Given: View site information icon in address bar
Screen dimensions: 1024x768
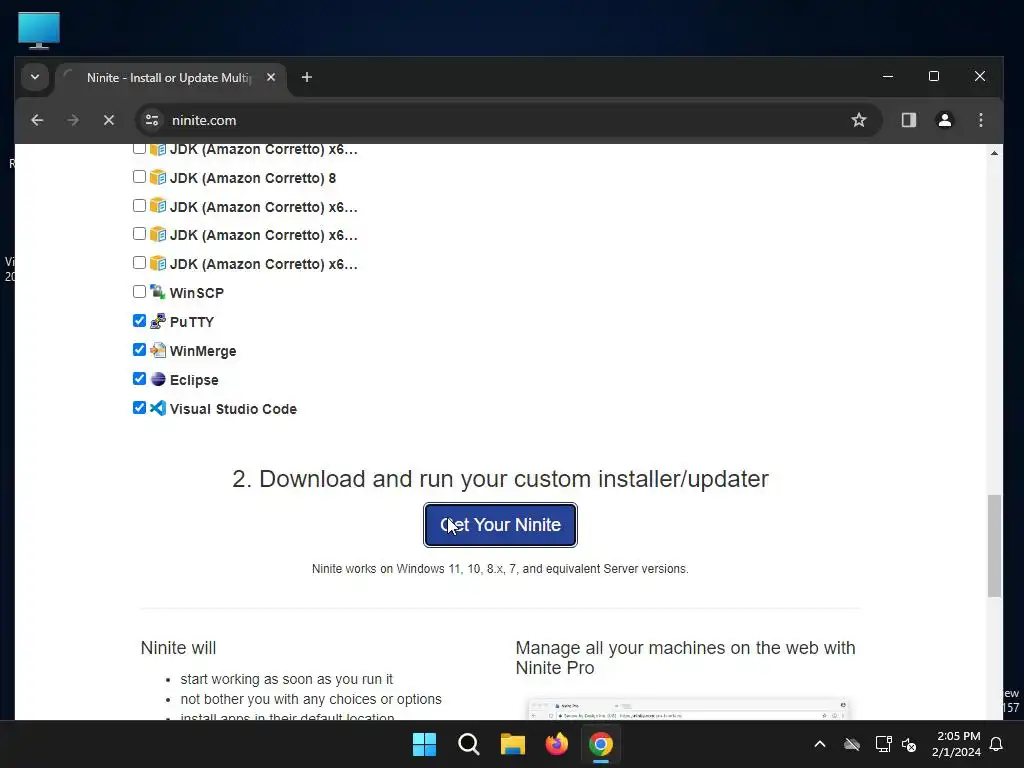Looking at the screenshot, I should 152,120.
